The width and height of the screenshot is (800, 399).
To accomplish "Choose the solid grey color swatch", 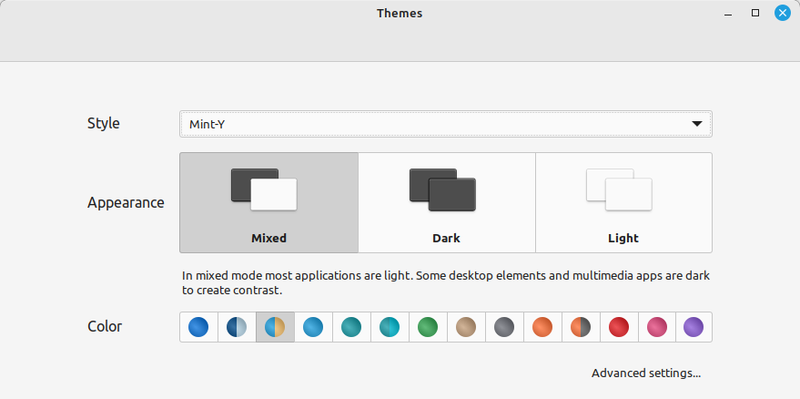I will coord(505,327).
